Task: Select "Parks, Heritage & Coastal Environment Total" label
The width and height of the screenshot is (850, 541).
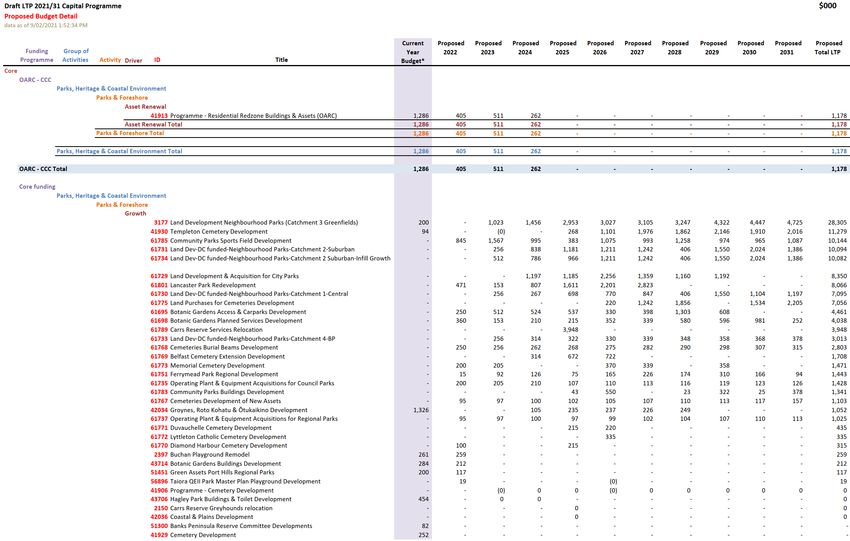Action: 119,151
